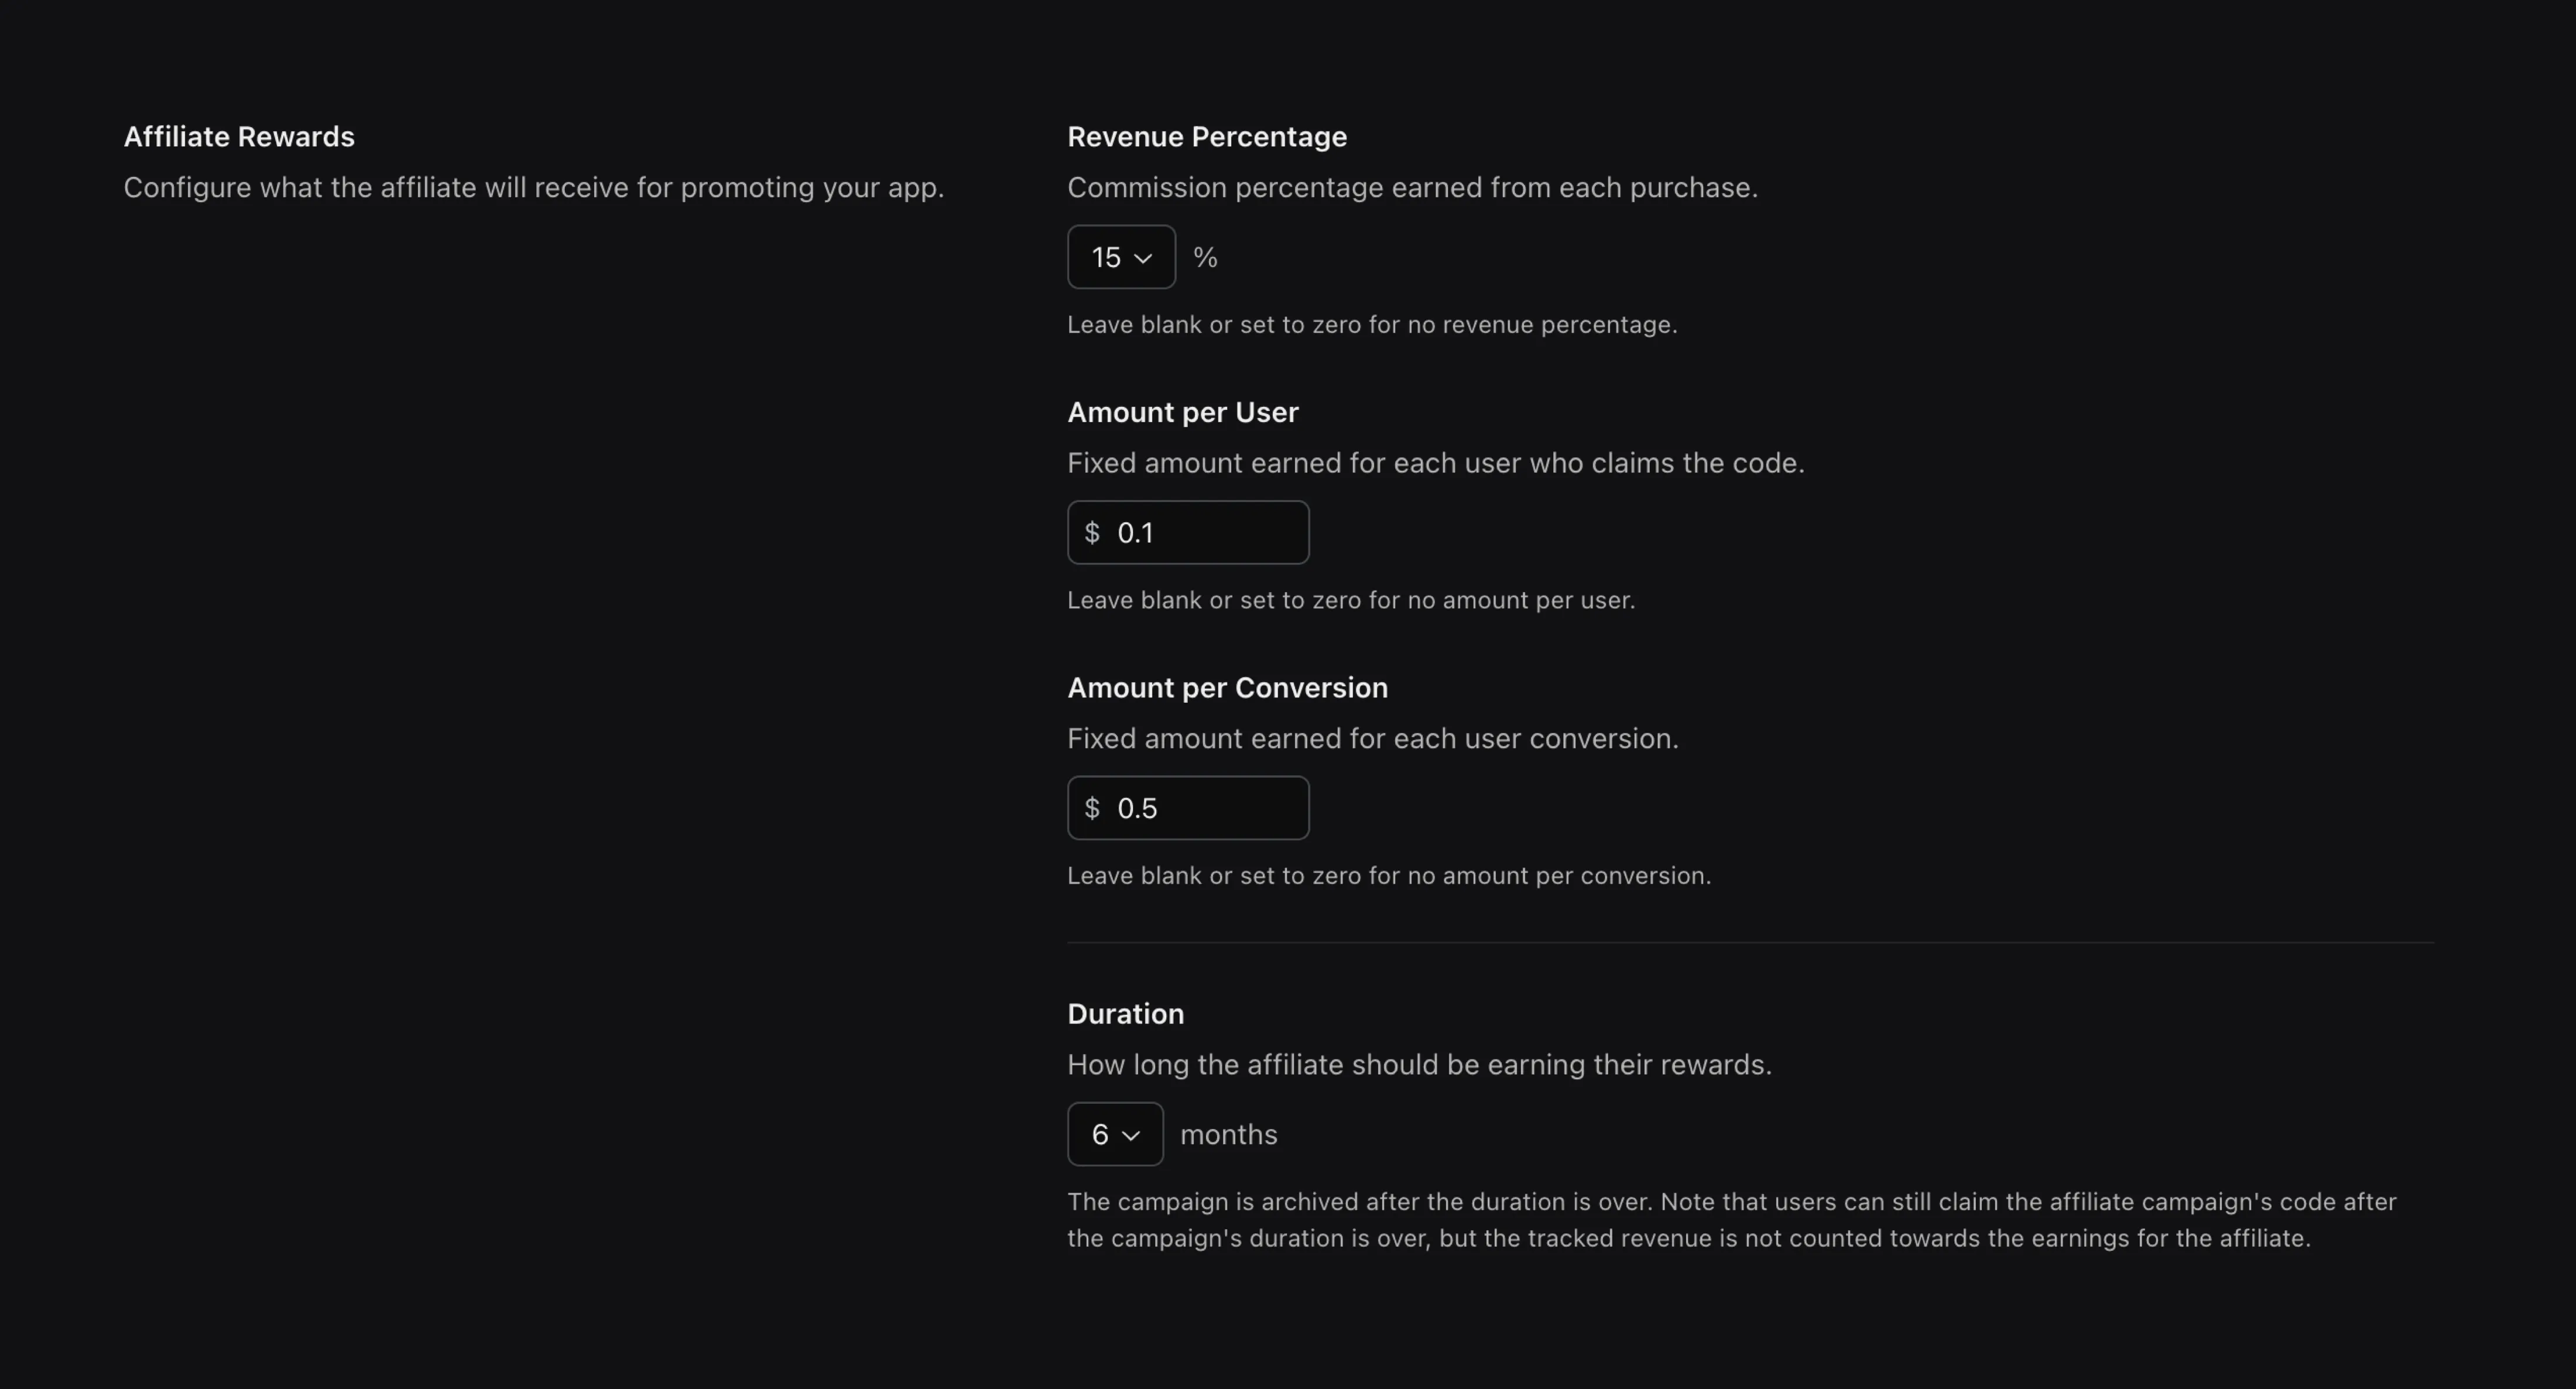Click the "no amount per conversion" hint text

1388,875
